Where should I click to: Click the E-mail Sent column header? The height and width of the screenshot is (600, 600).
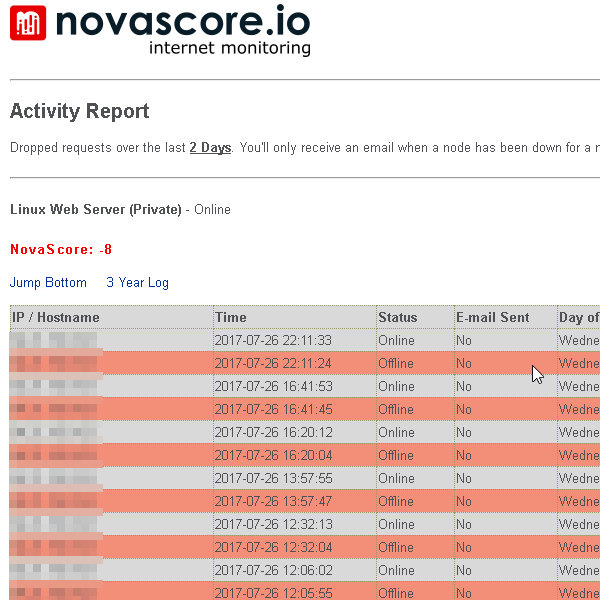click(x=493, y=318)
